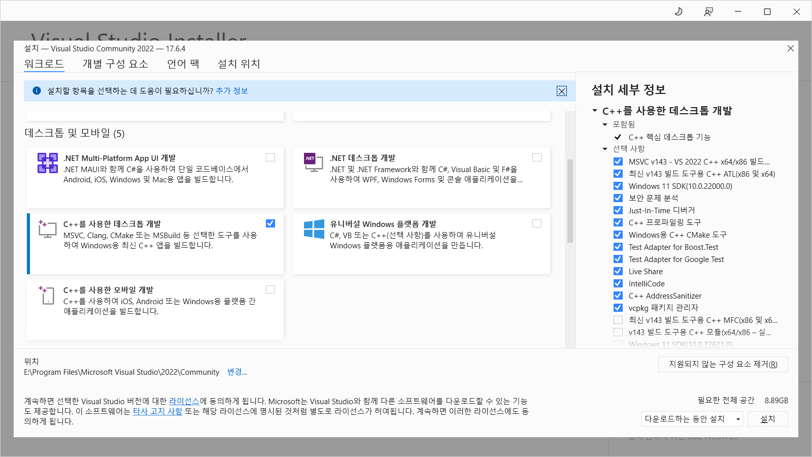This screenshot has height=457, width=812.
Task: Uncheck C++ AddressSanitizer option
Action: pos(618,295)
